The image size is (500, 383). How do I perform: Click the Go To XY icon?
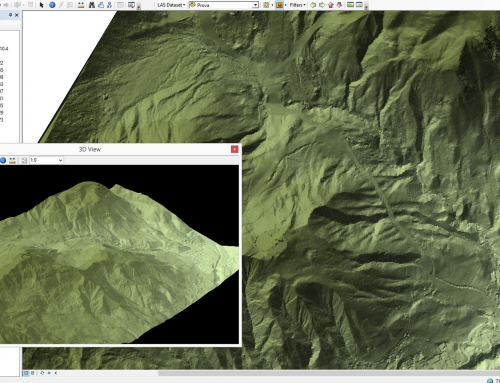click(x=109, y=5)
